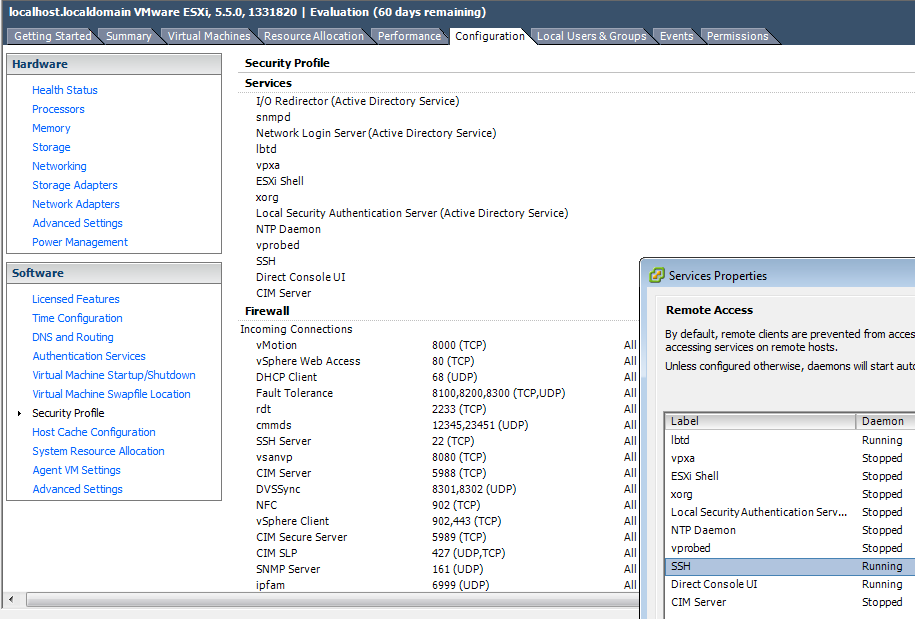915x619 pixels.
Task: Select Storage Adapters in Hardware panel
Action: tap(75, 185)
